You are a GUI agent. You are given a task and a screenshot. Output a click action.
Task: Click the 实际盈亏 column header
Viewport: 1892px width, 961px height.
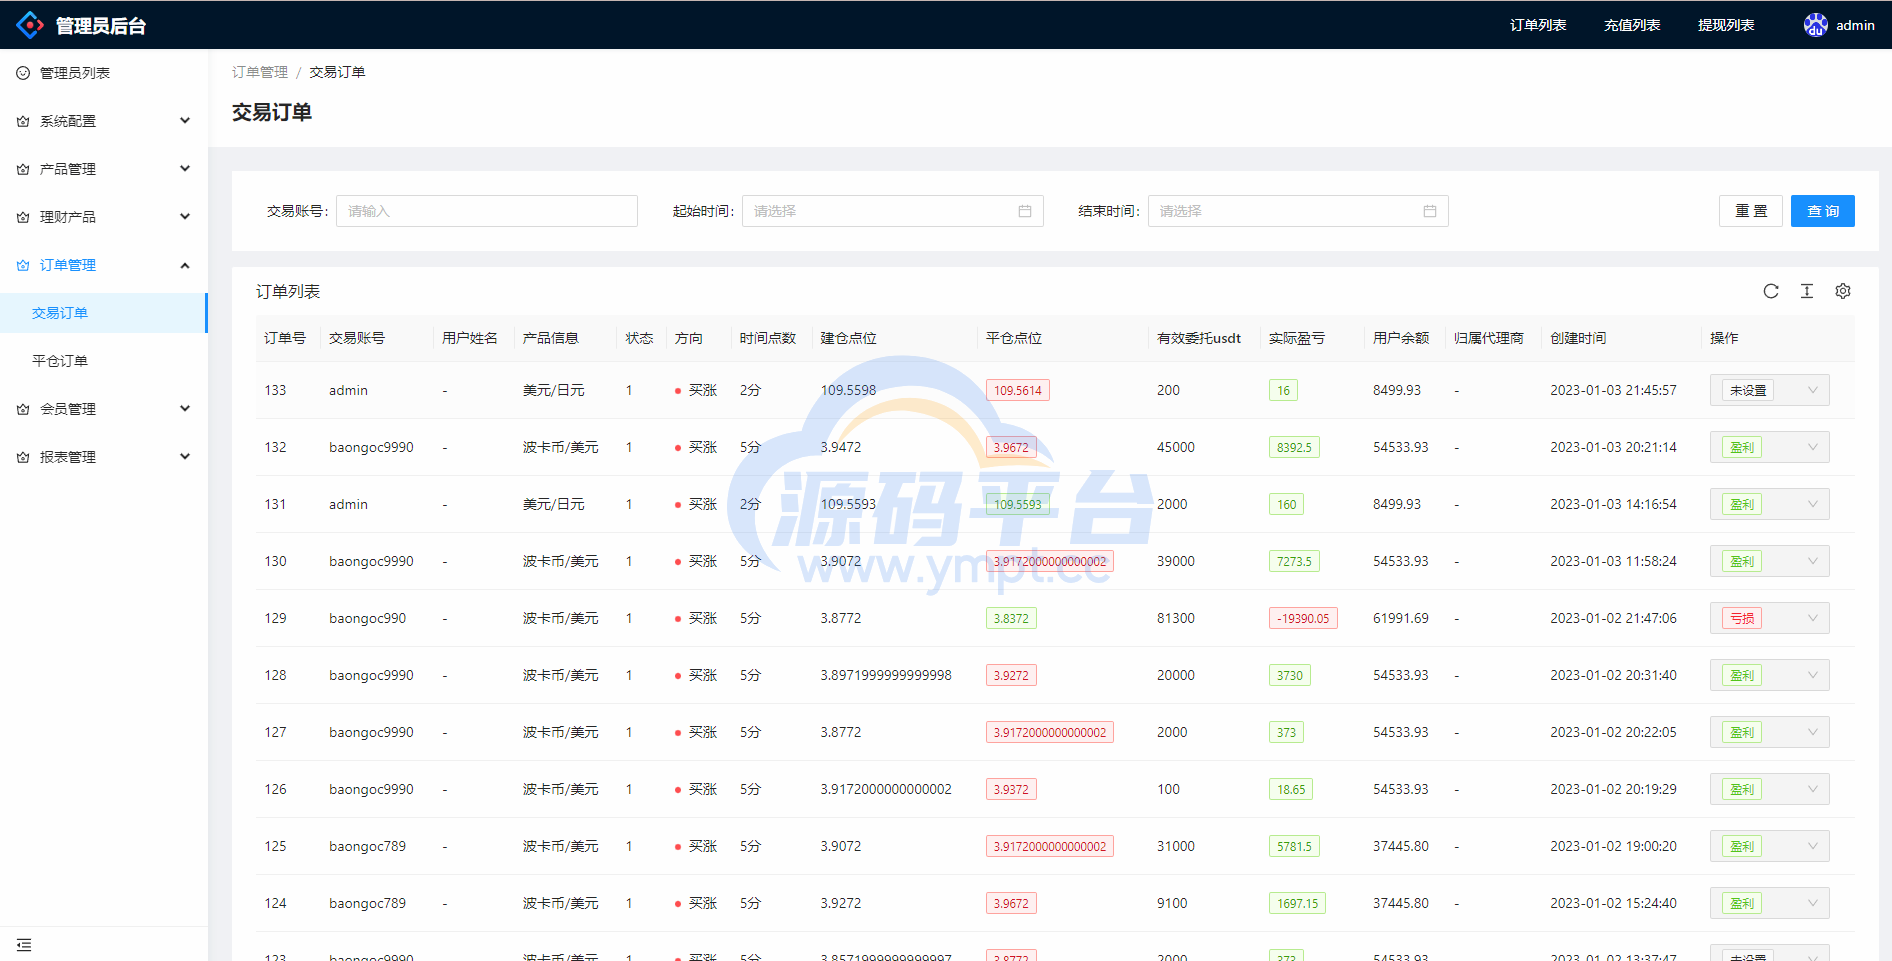(1297, 338)
